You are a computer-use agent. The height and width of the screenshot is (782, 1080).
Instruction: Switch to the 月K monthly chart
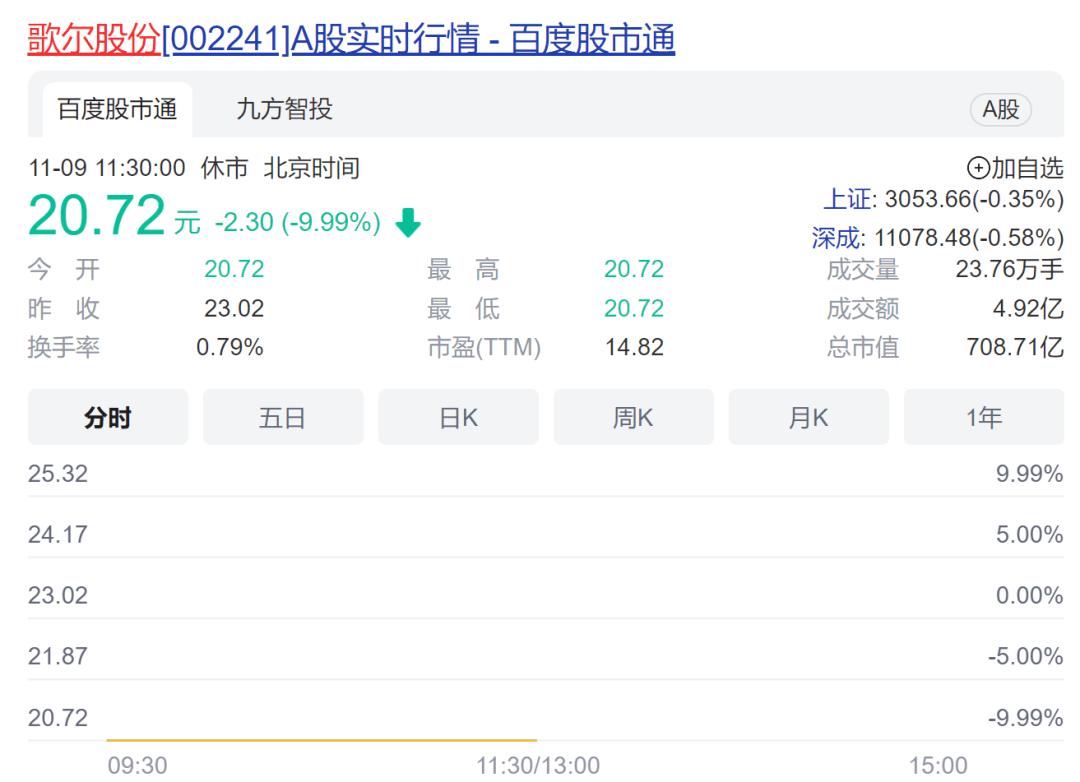pos(808,418)
